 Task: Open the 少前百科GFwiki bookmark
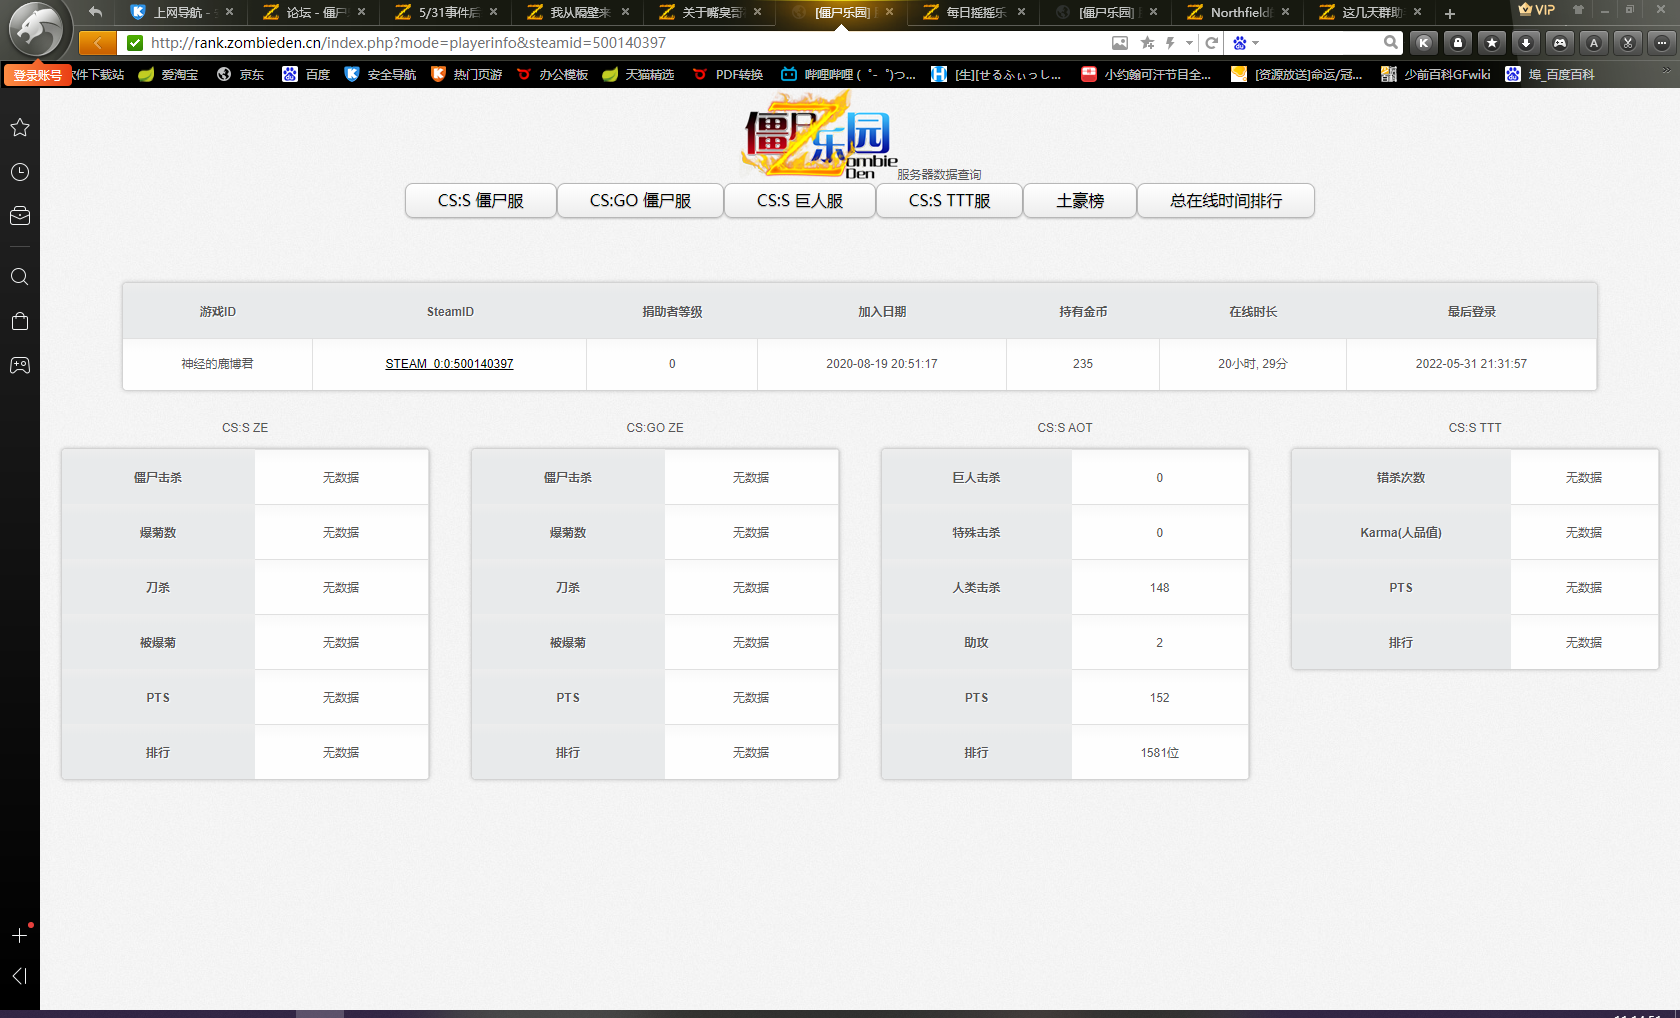point(1436,74)
